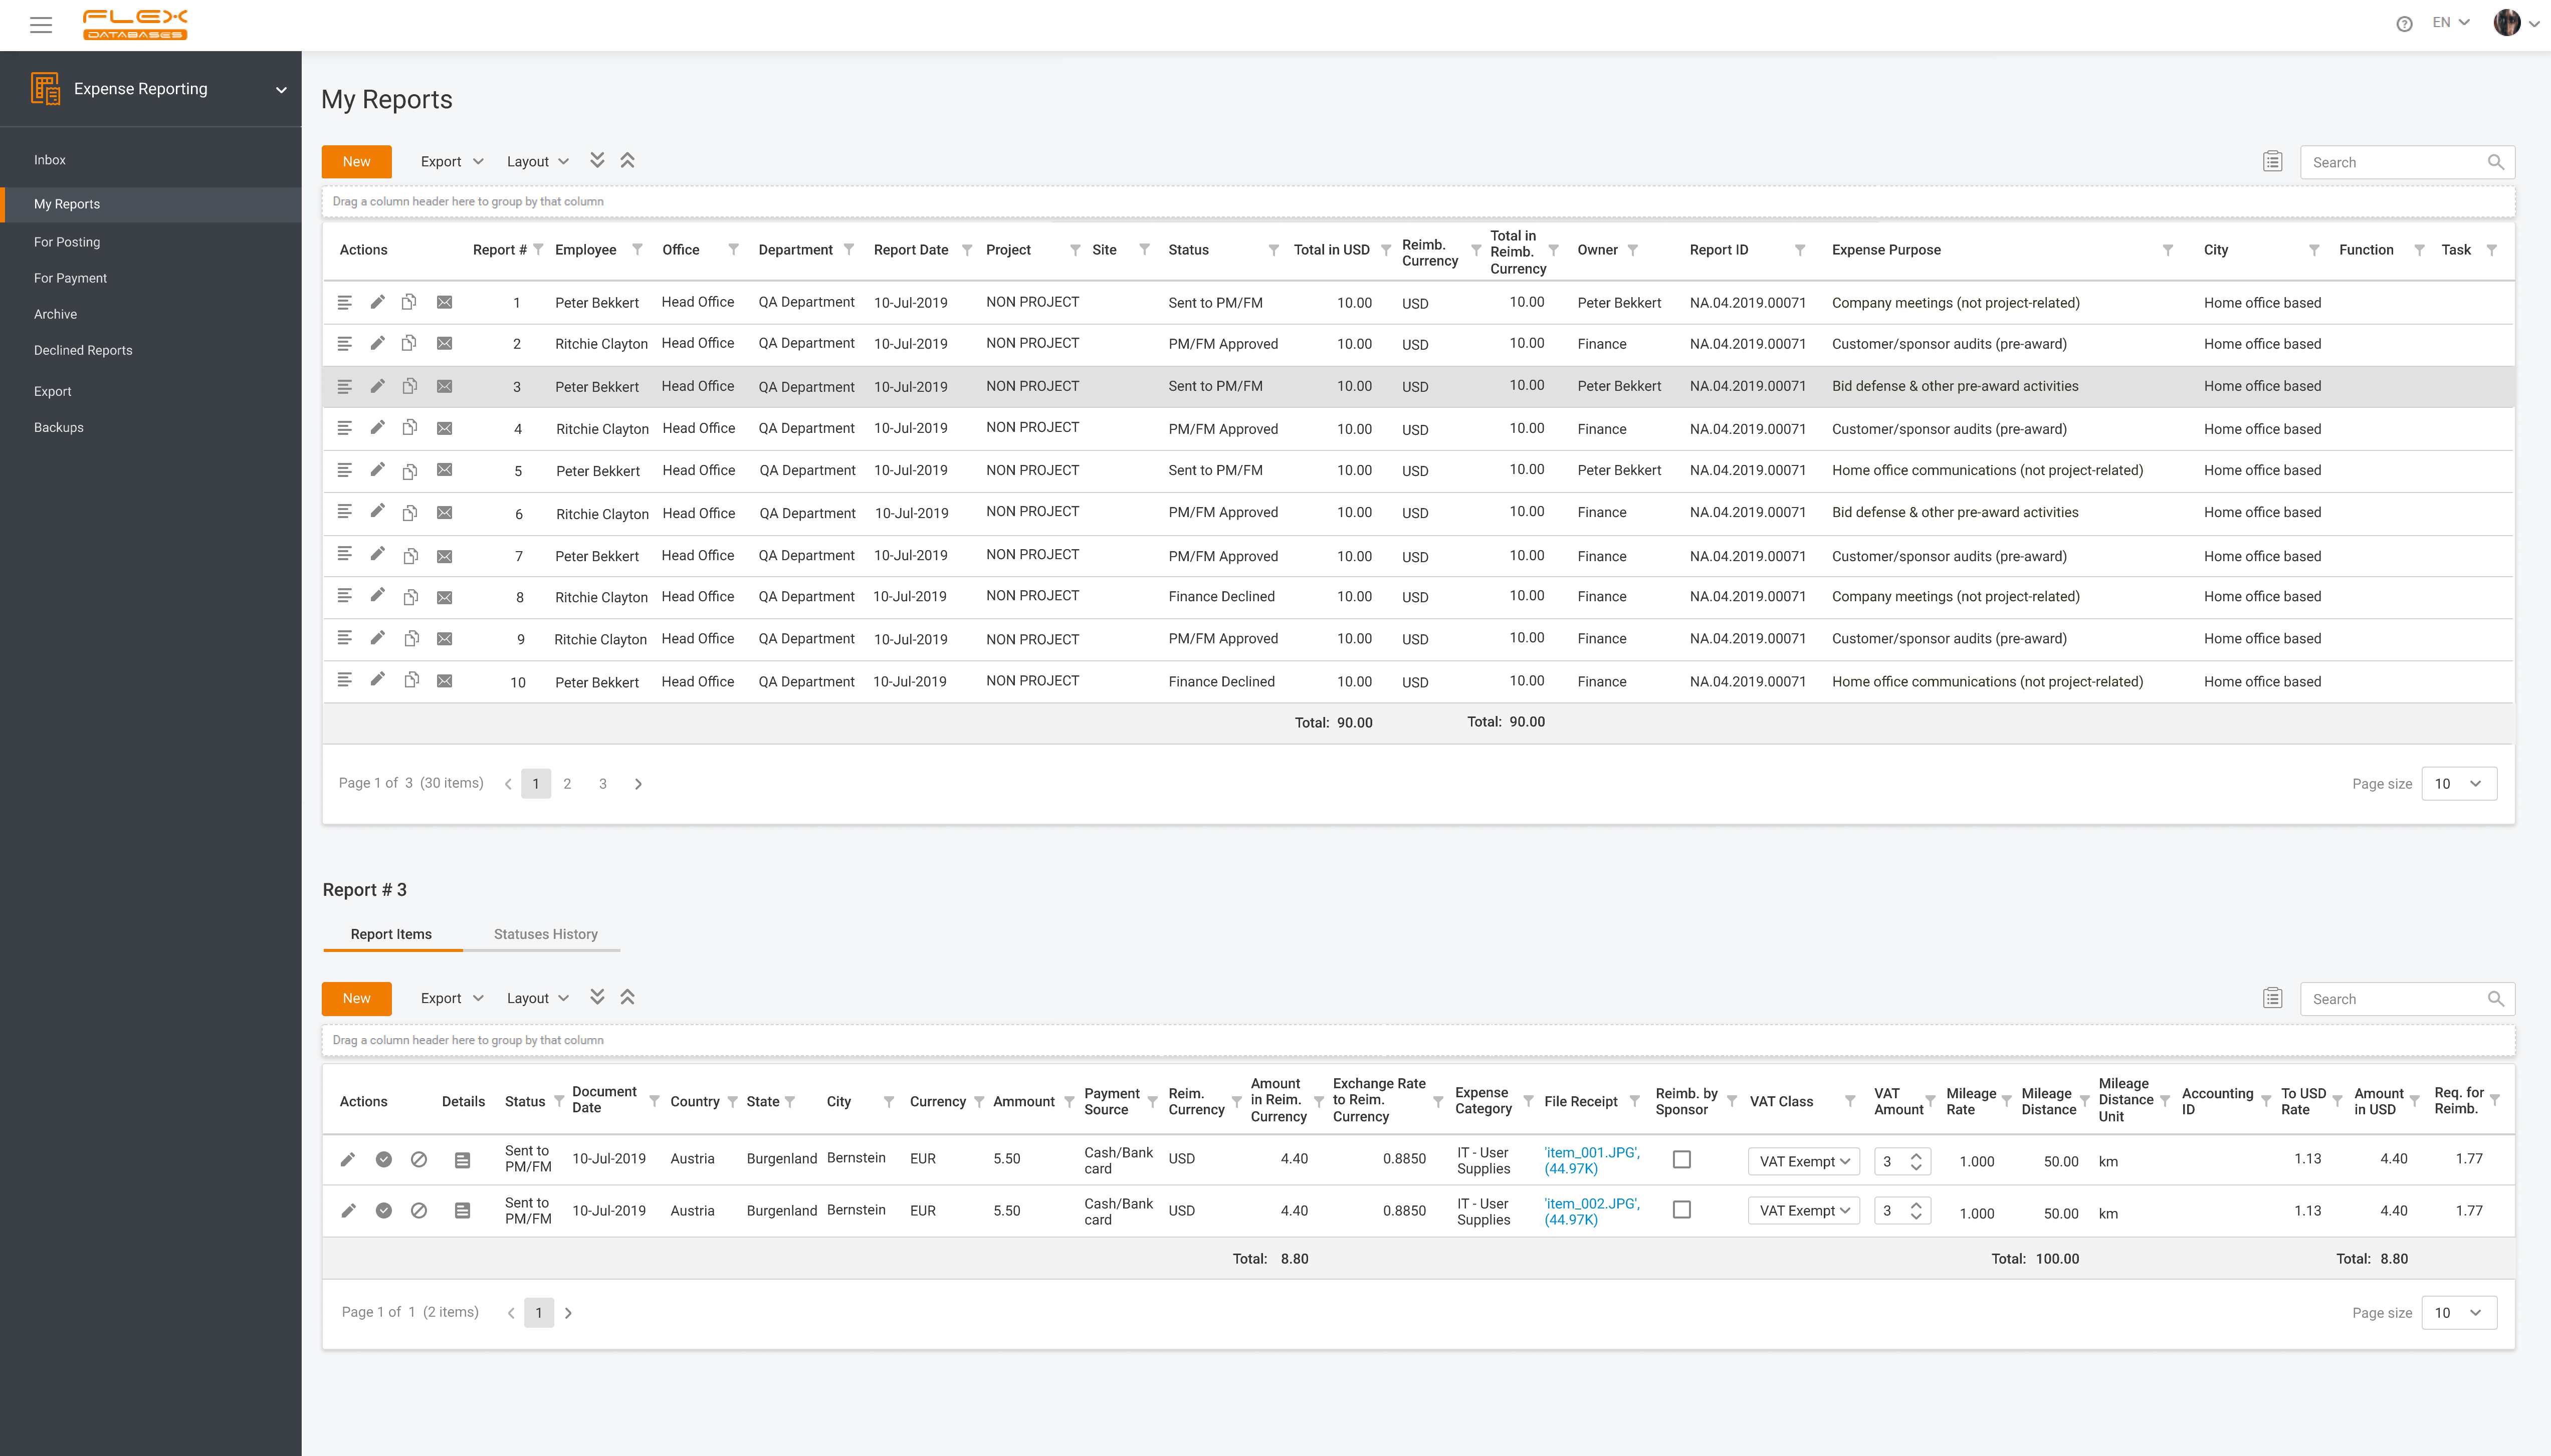Open VAT Exempt dropdown for first item
The width and height of the screenshot is (2551, 1456).
click(x=1804, y=1161)
